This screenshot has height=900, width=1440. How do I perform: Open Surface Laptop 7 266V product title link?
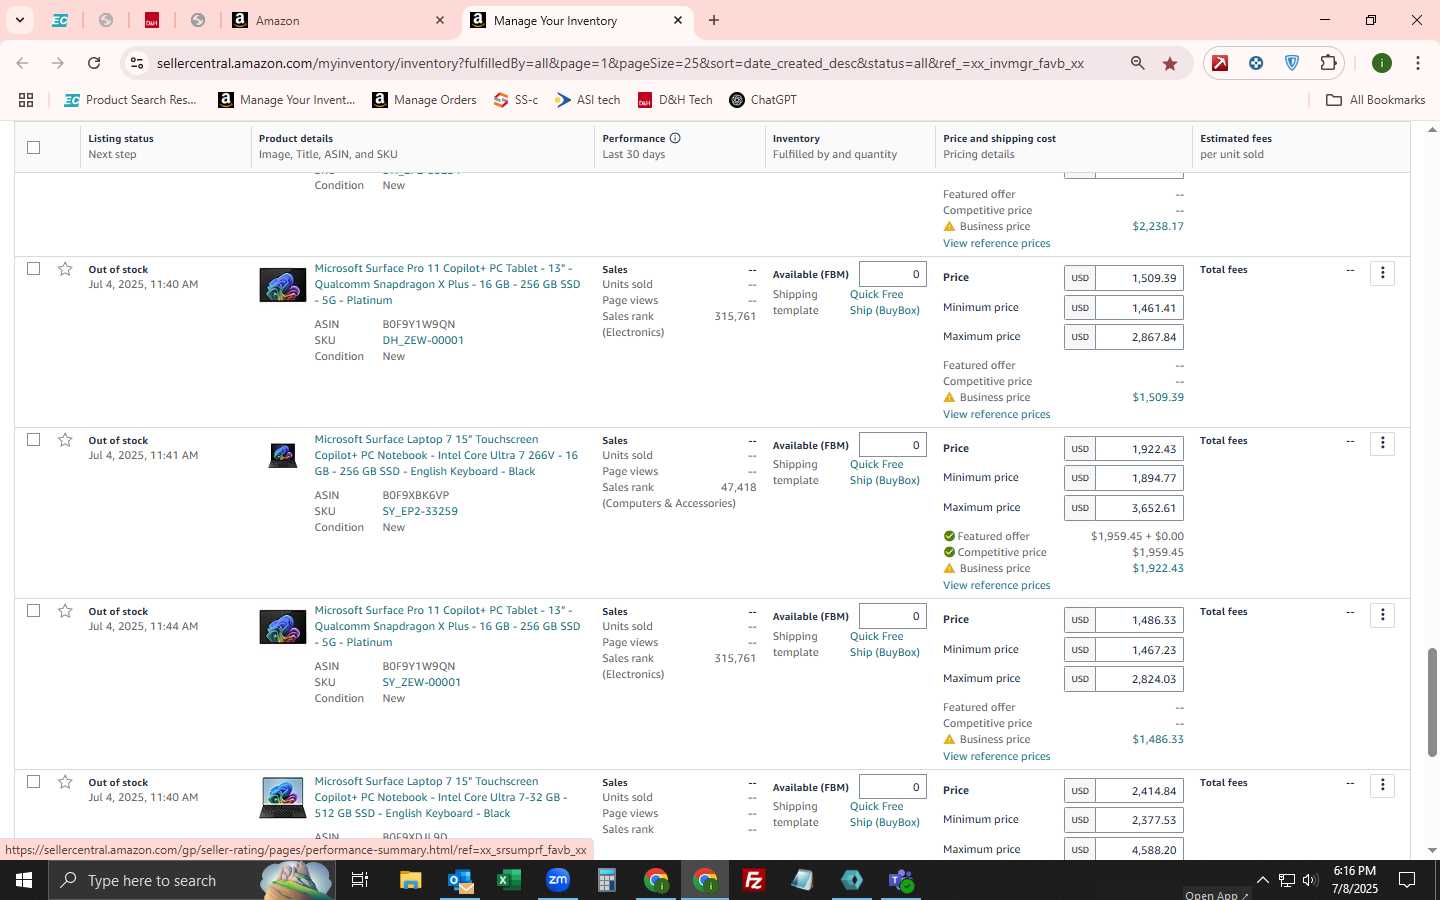click(x=446, y=455)
